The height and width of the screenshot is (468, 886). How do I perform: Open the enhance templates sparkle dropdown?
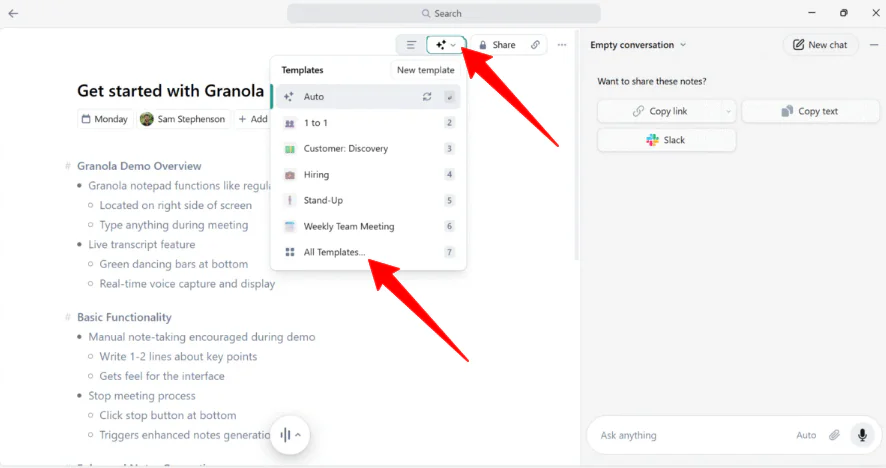(x=446, y=45)
